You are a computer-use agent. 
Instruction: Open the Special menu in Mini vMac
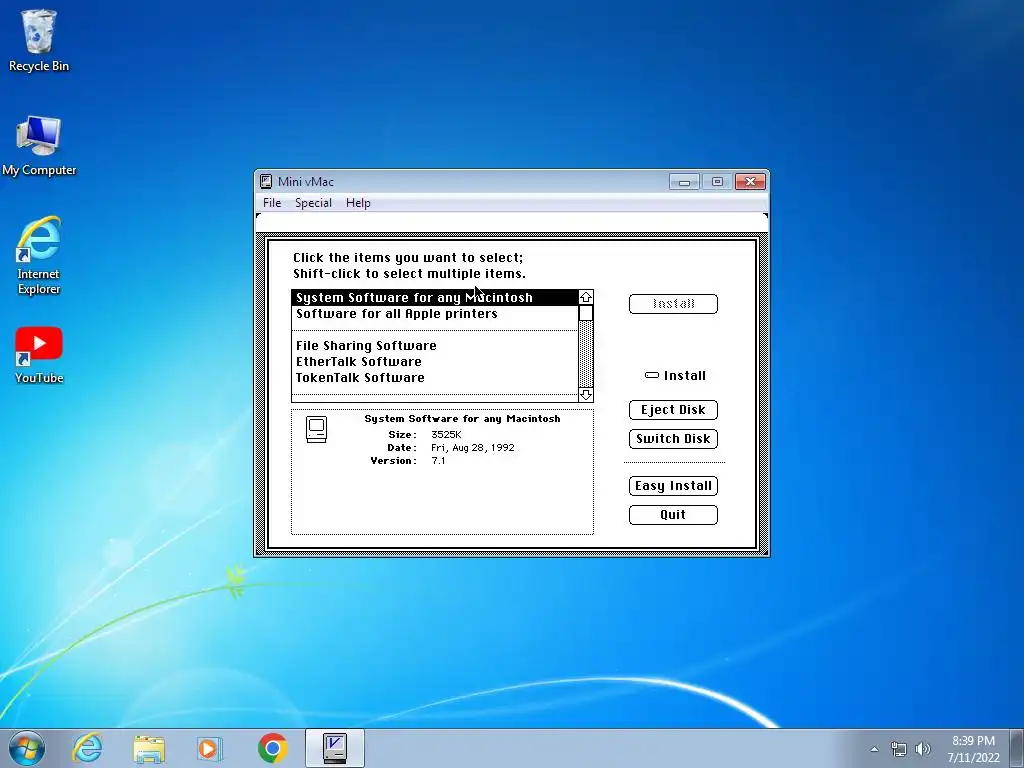click(x=313, y=203)
